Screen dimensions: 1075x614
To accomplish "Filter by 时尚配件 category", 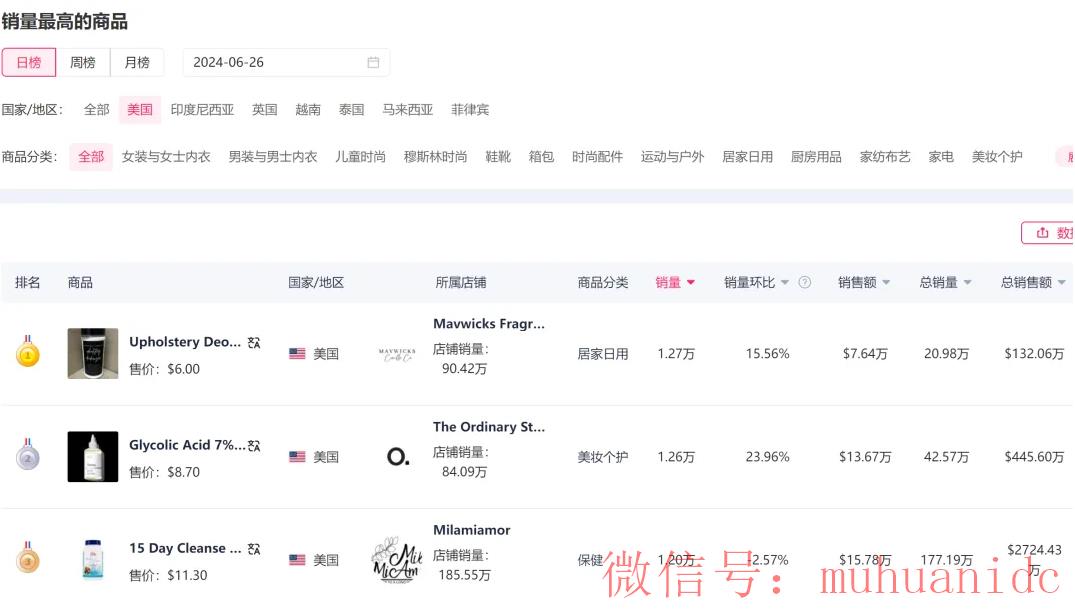I will (x=598, y=157).
